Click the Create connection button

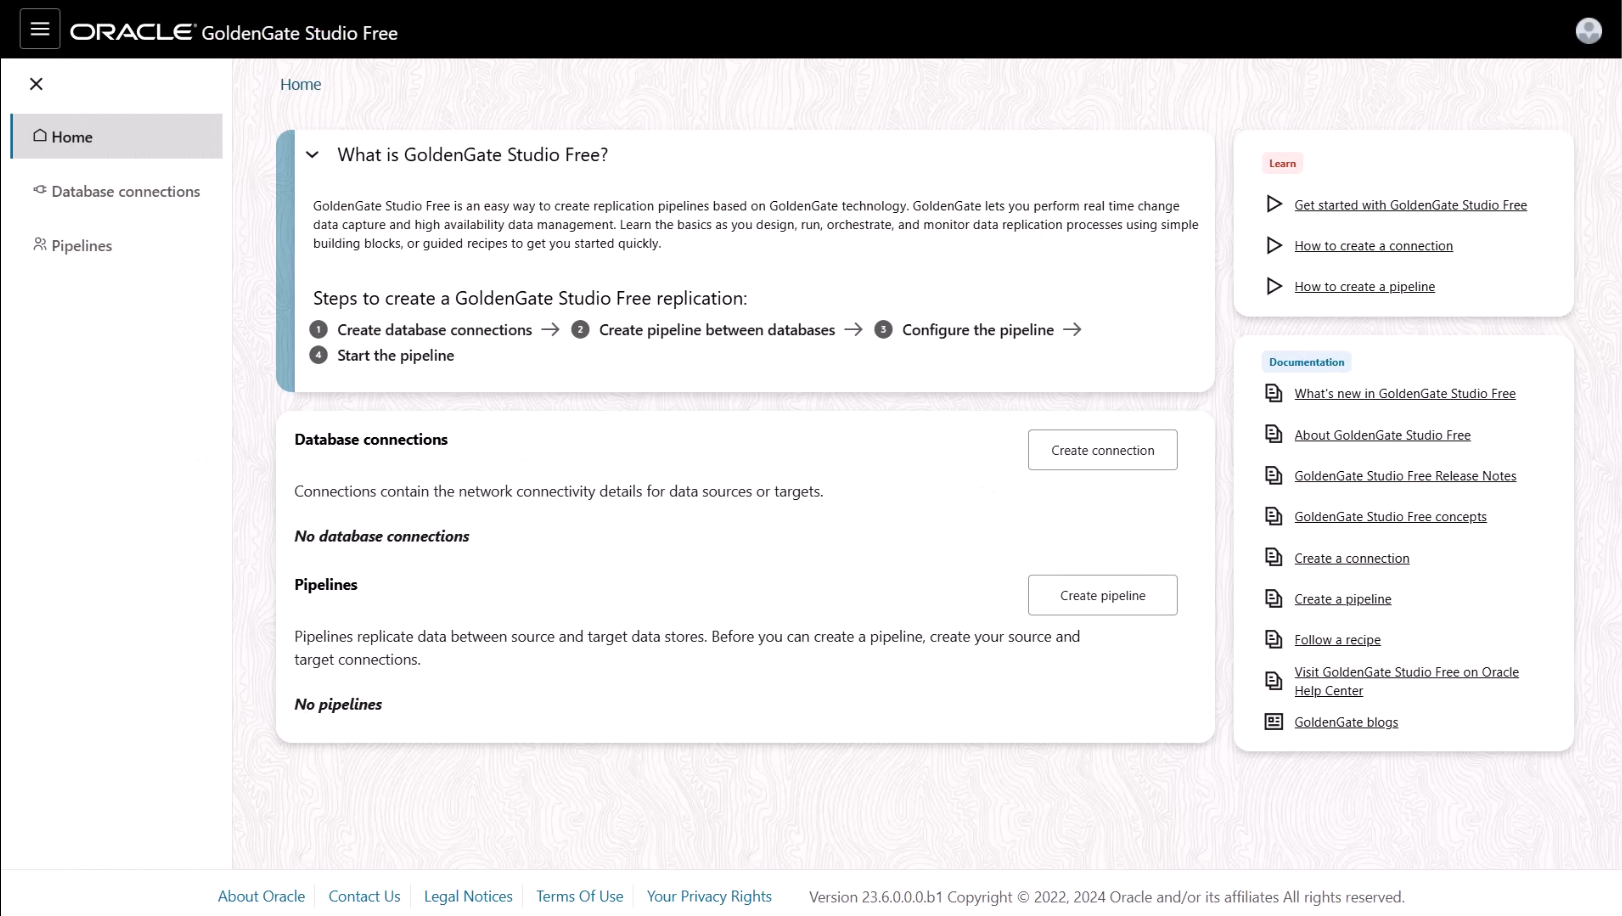(x=1102, y=450)
